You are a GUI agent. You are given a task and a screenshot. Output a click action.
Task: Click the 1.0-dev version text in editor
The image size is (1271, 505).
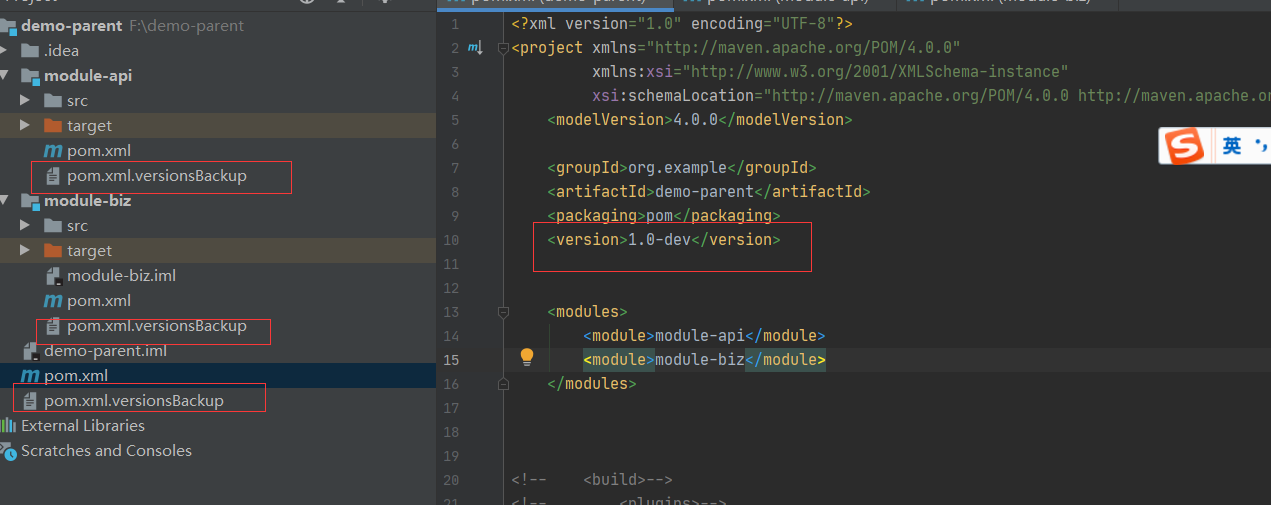point(659,240)
